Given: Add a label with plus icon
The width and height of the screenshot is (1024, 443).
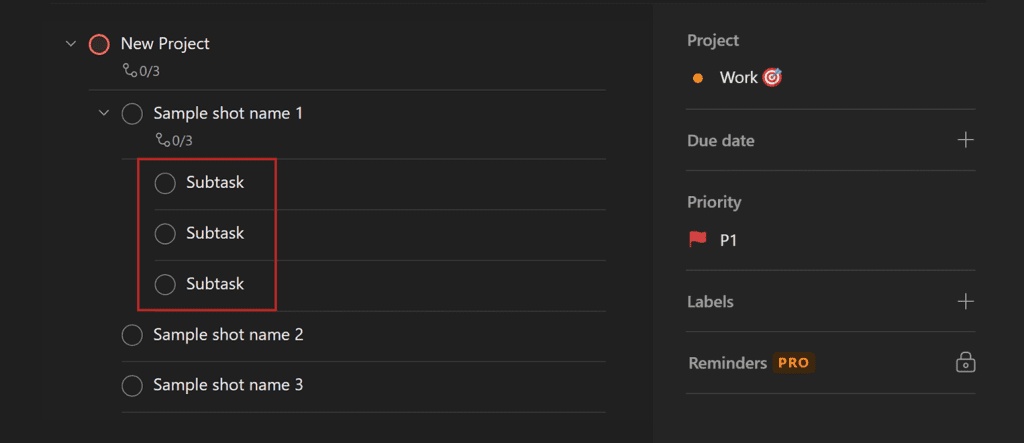Looking at the screenshot, I should [x=965, y=301].
